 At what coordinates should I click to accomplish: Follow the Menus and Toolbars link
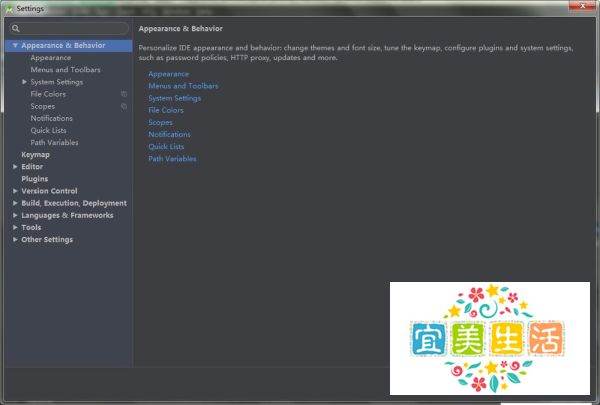(x=183, y=86)
